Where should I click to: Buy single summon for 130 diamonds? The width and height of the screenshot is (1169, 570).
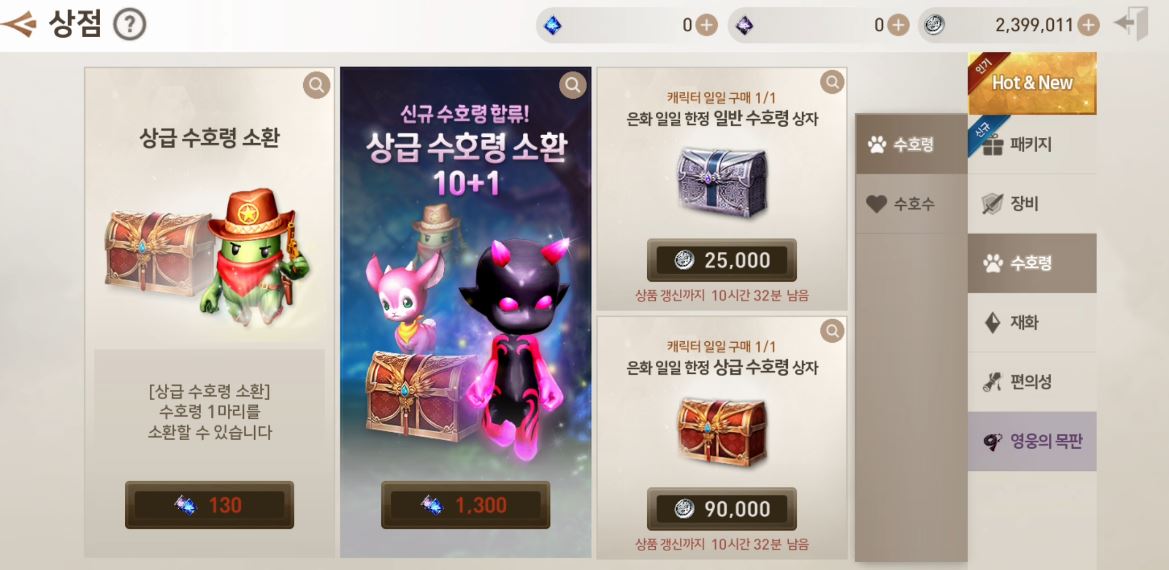[x=209, y=505]
